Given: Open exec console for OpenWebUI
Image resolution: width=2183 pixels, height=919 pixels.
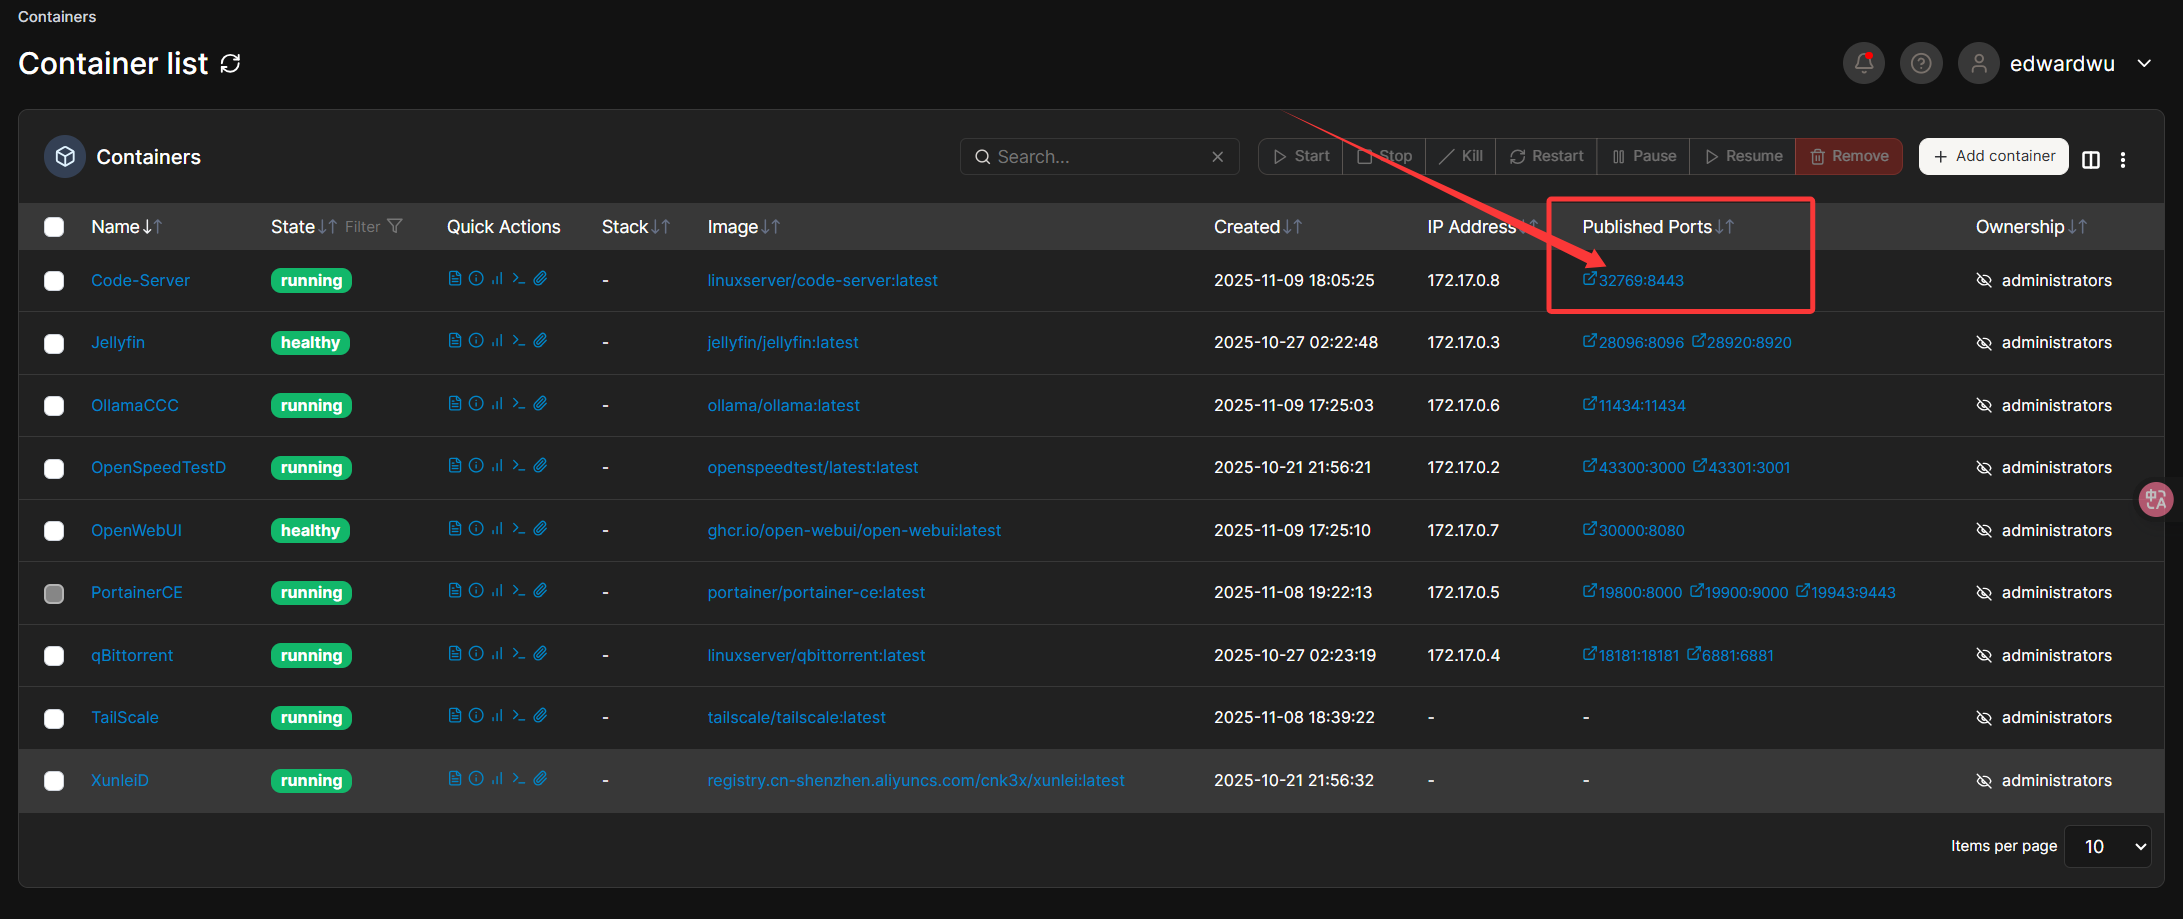Looking at the screenshot, I should click(518, 529).
